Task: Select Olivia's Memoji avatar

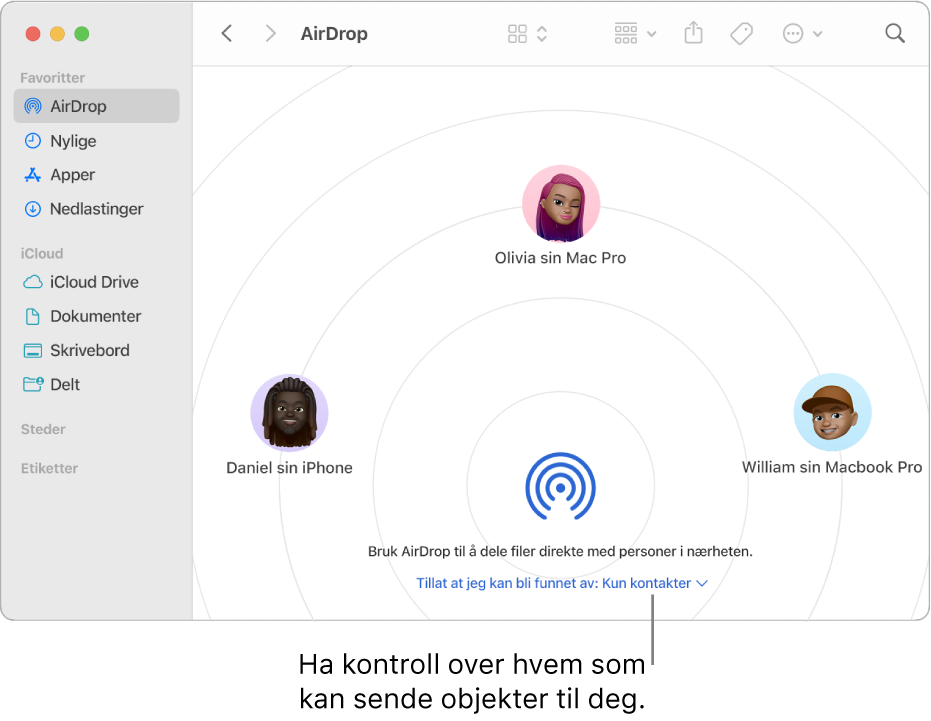Action: pyautogui.click(x=561, y=204)
